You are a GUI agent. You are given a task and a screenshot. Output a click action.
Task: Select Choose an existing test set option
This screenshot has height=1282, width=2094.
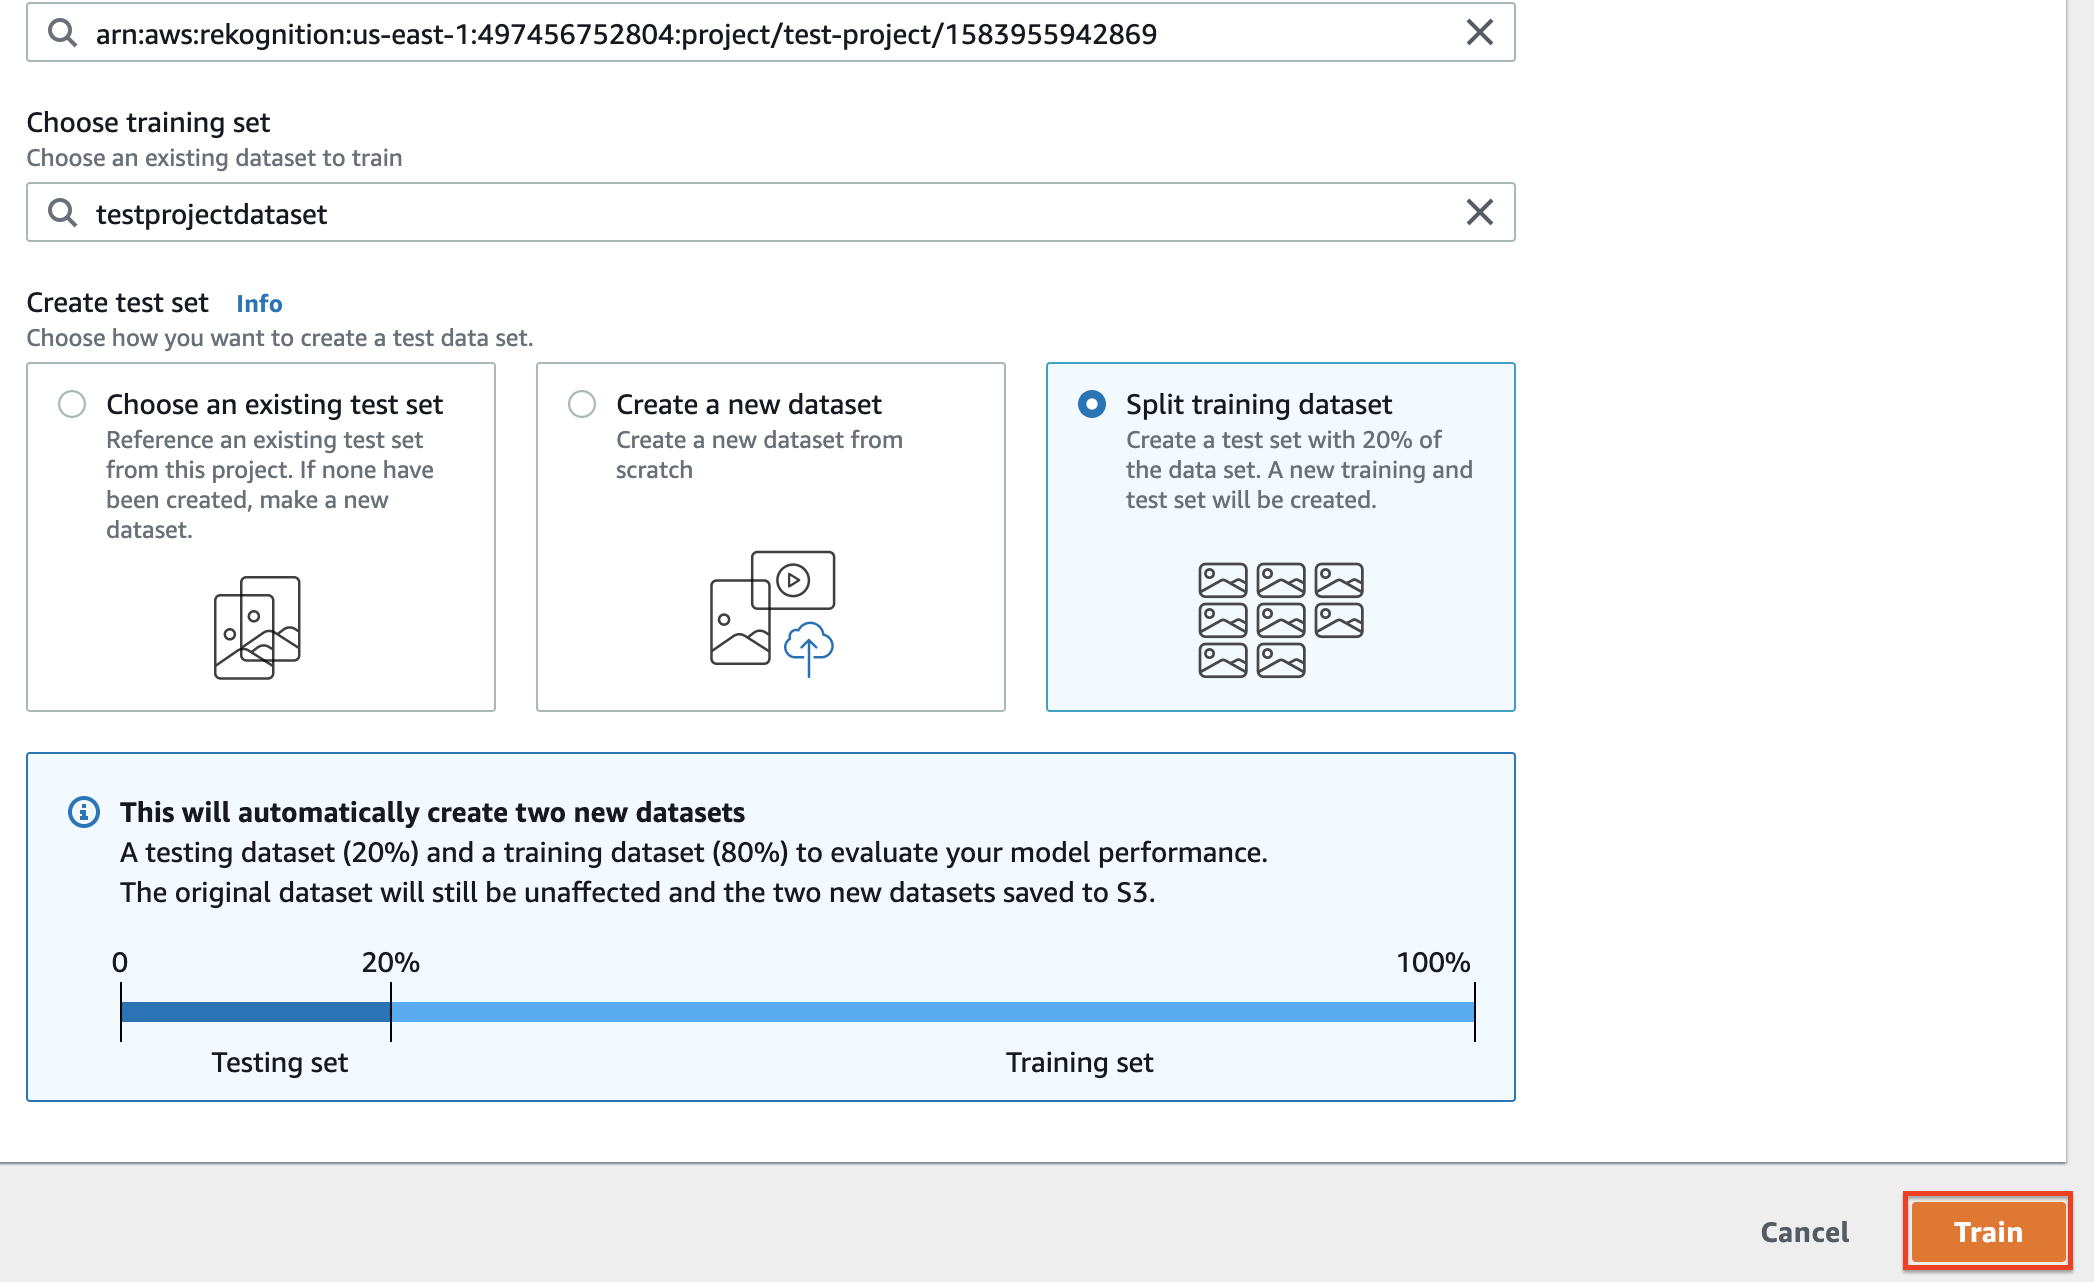tap(72, 404)
